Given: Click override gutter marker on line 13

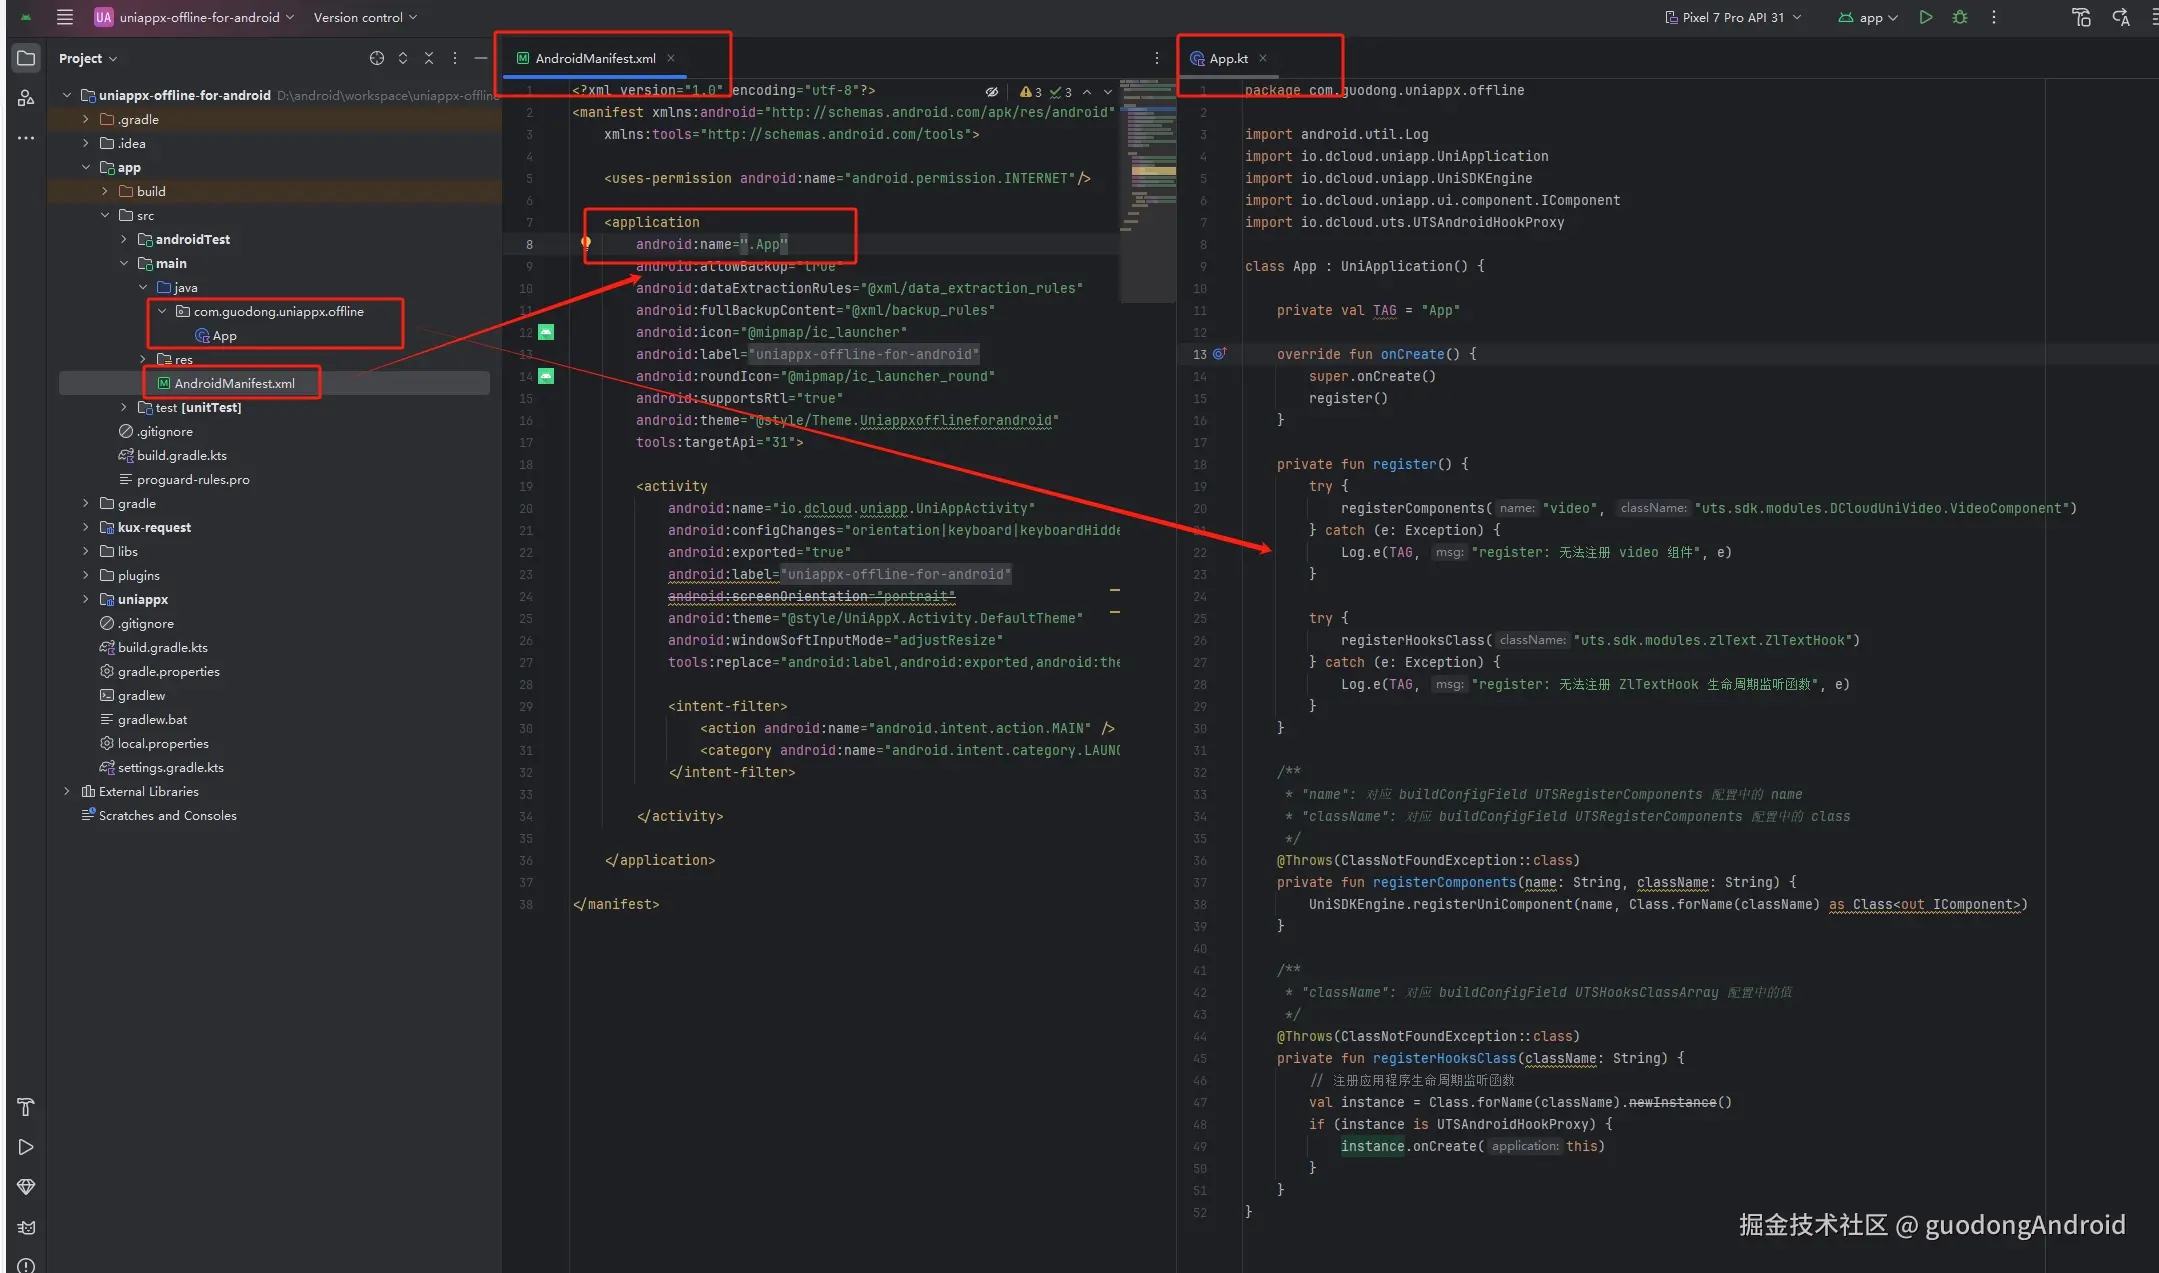Looking at the screenshot, I should tap(1219, 354).
